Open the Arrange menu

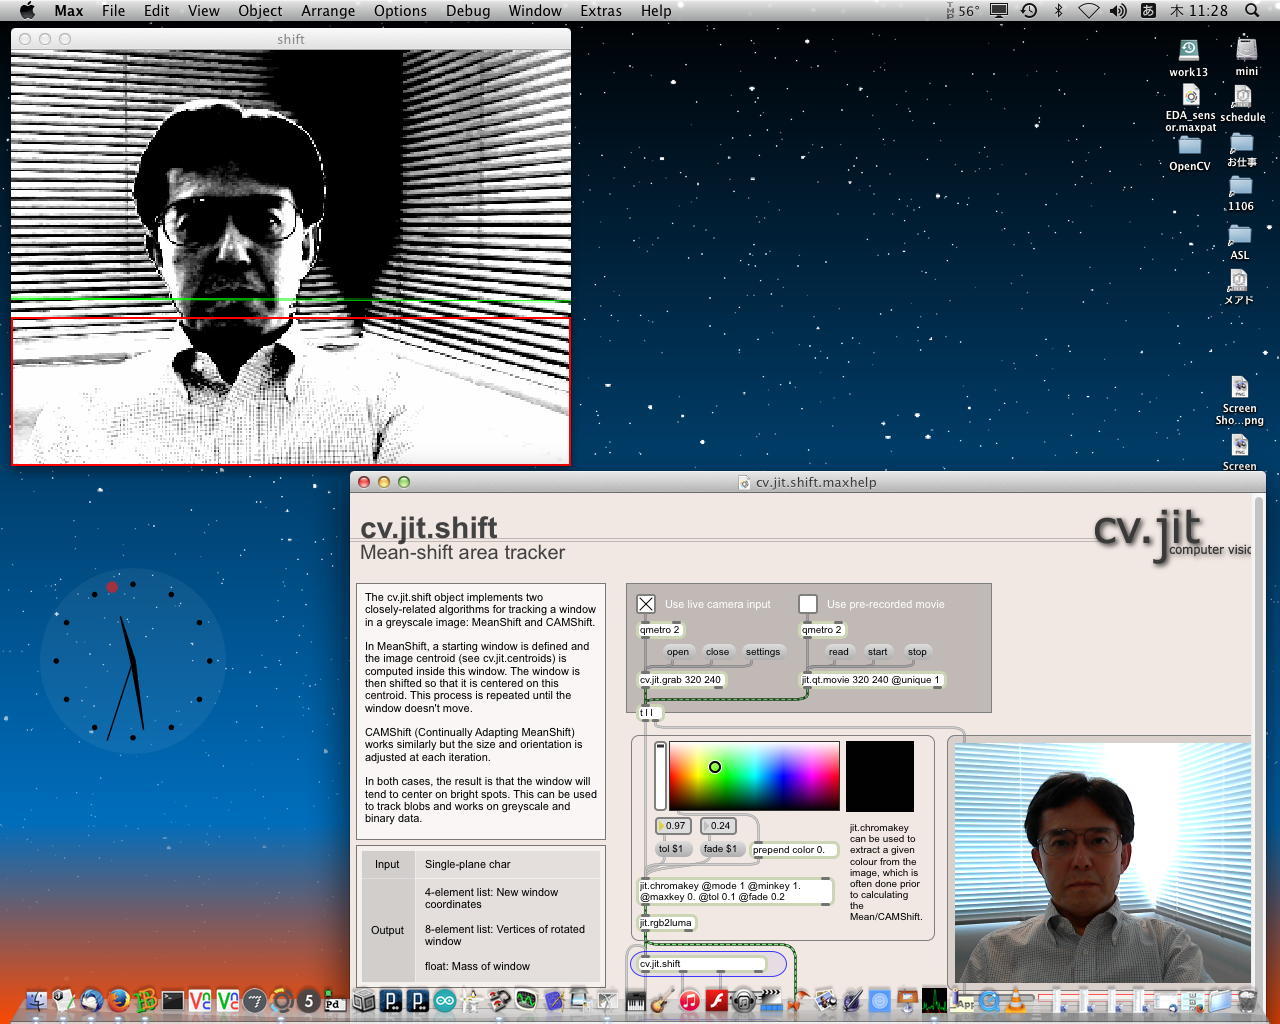point(328,11)
